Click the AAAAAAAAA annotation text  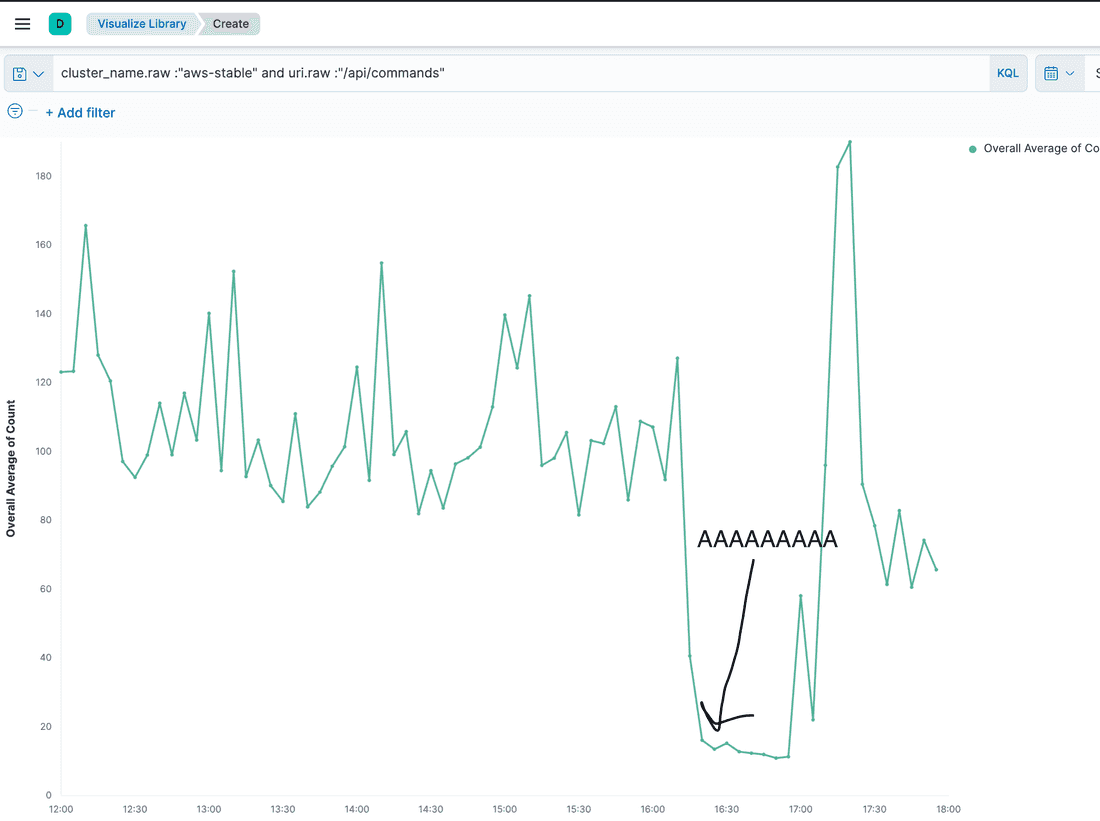coord(767,540)
